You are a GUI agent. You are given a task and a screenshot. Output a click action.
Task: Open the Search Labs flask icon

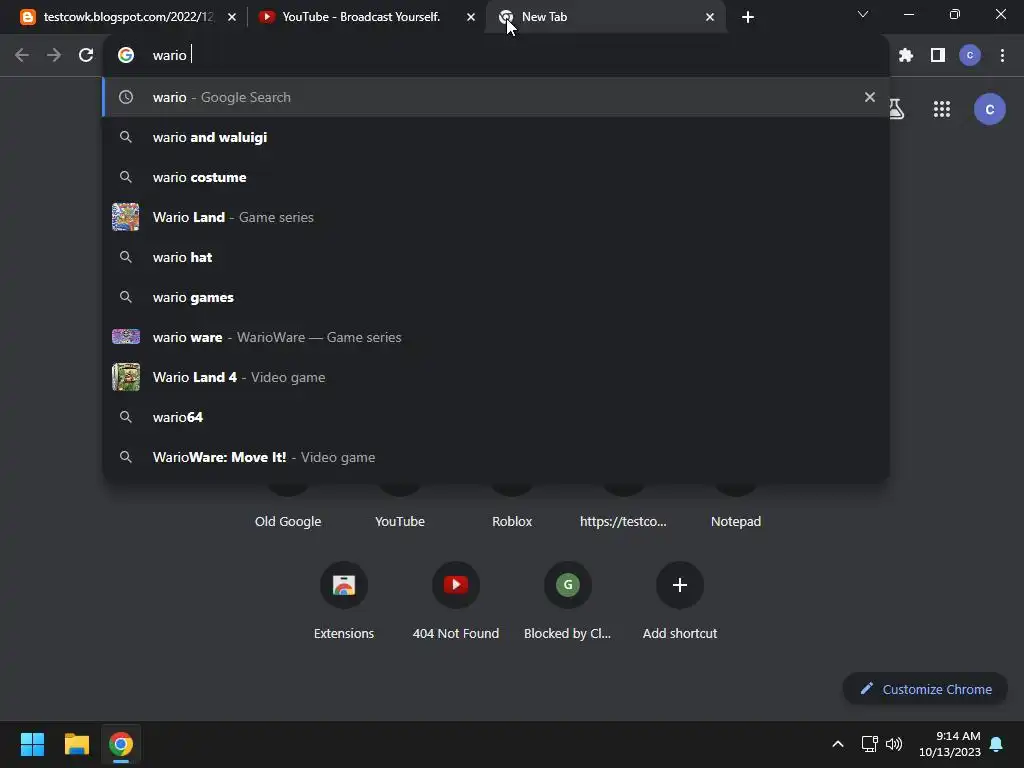tap(897, 109)
